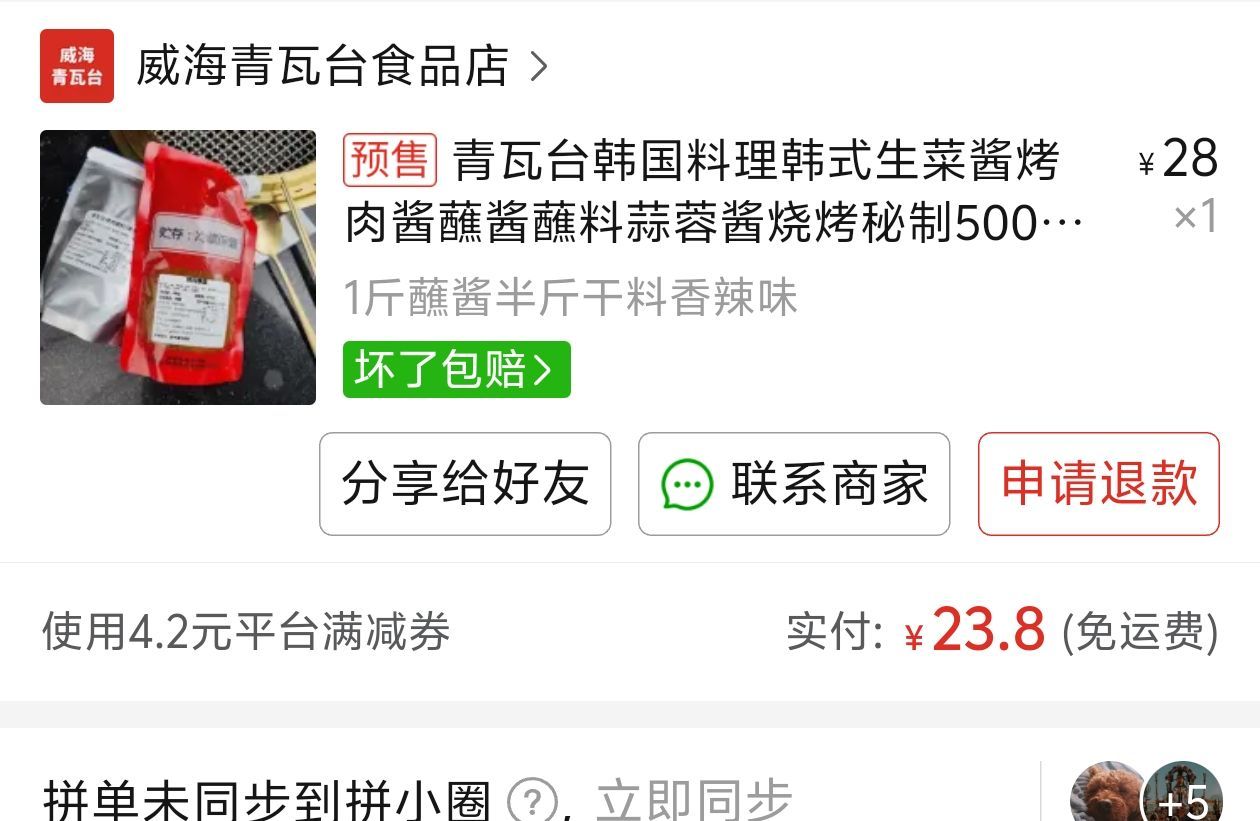This screenshot has height=821, width=1260.
Task: Select the 1斤蘸酱半斤干料香辣味 specification text
Action: 571,298
